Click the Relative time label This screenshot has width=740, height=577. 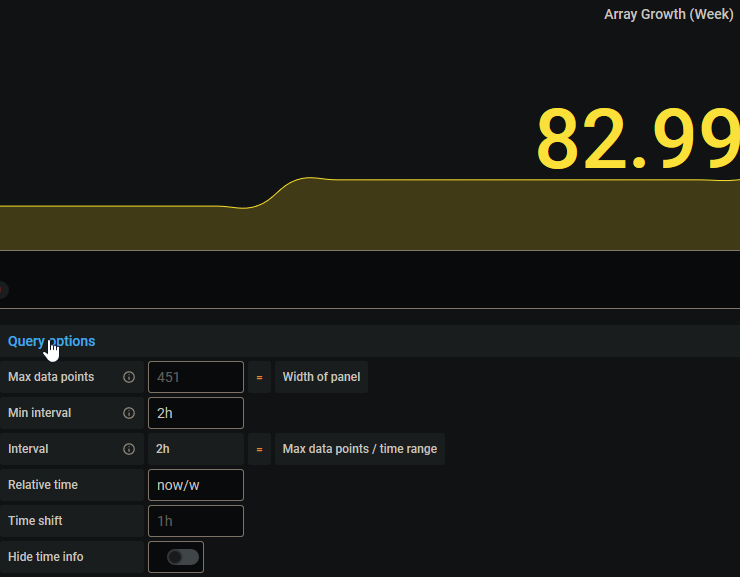coord(43,485)
